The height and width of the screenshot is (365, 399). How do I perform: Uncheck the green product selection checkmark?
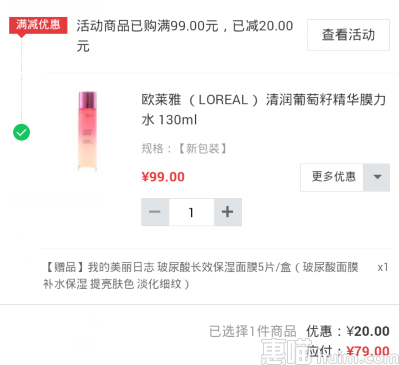coord(21,132)
